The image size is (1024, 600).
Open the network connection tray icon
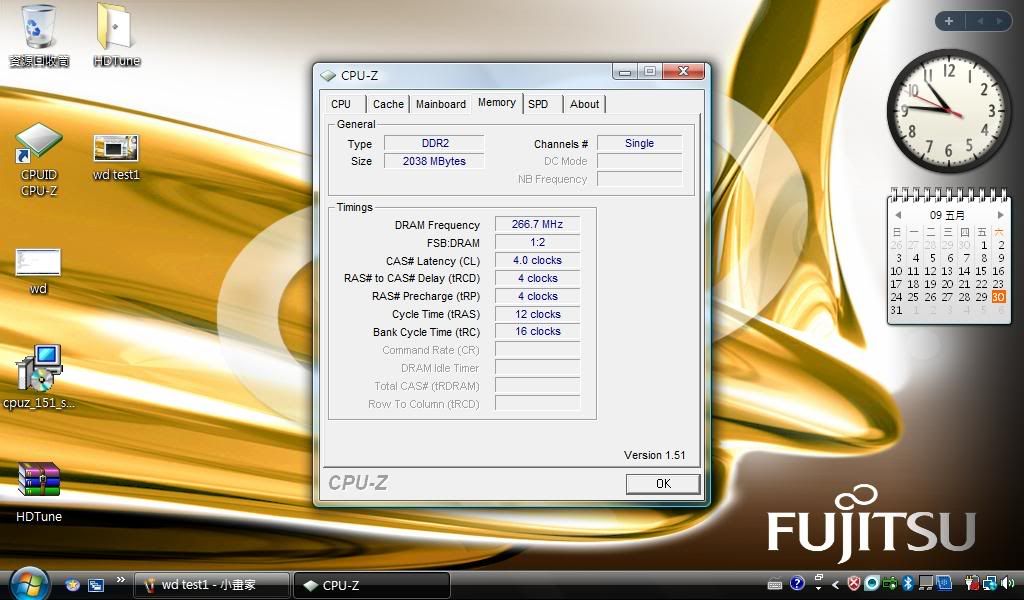[990, 583]
